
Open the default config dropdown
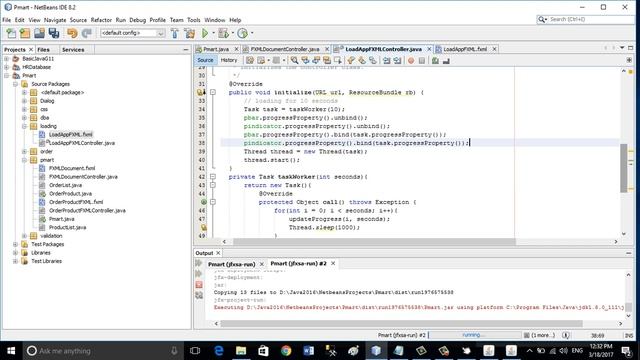[133, 33]
